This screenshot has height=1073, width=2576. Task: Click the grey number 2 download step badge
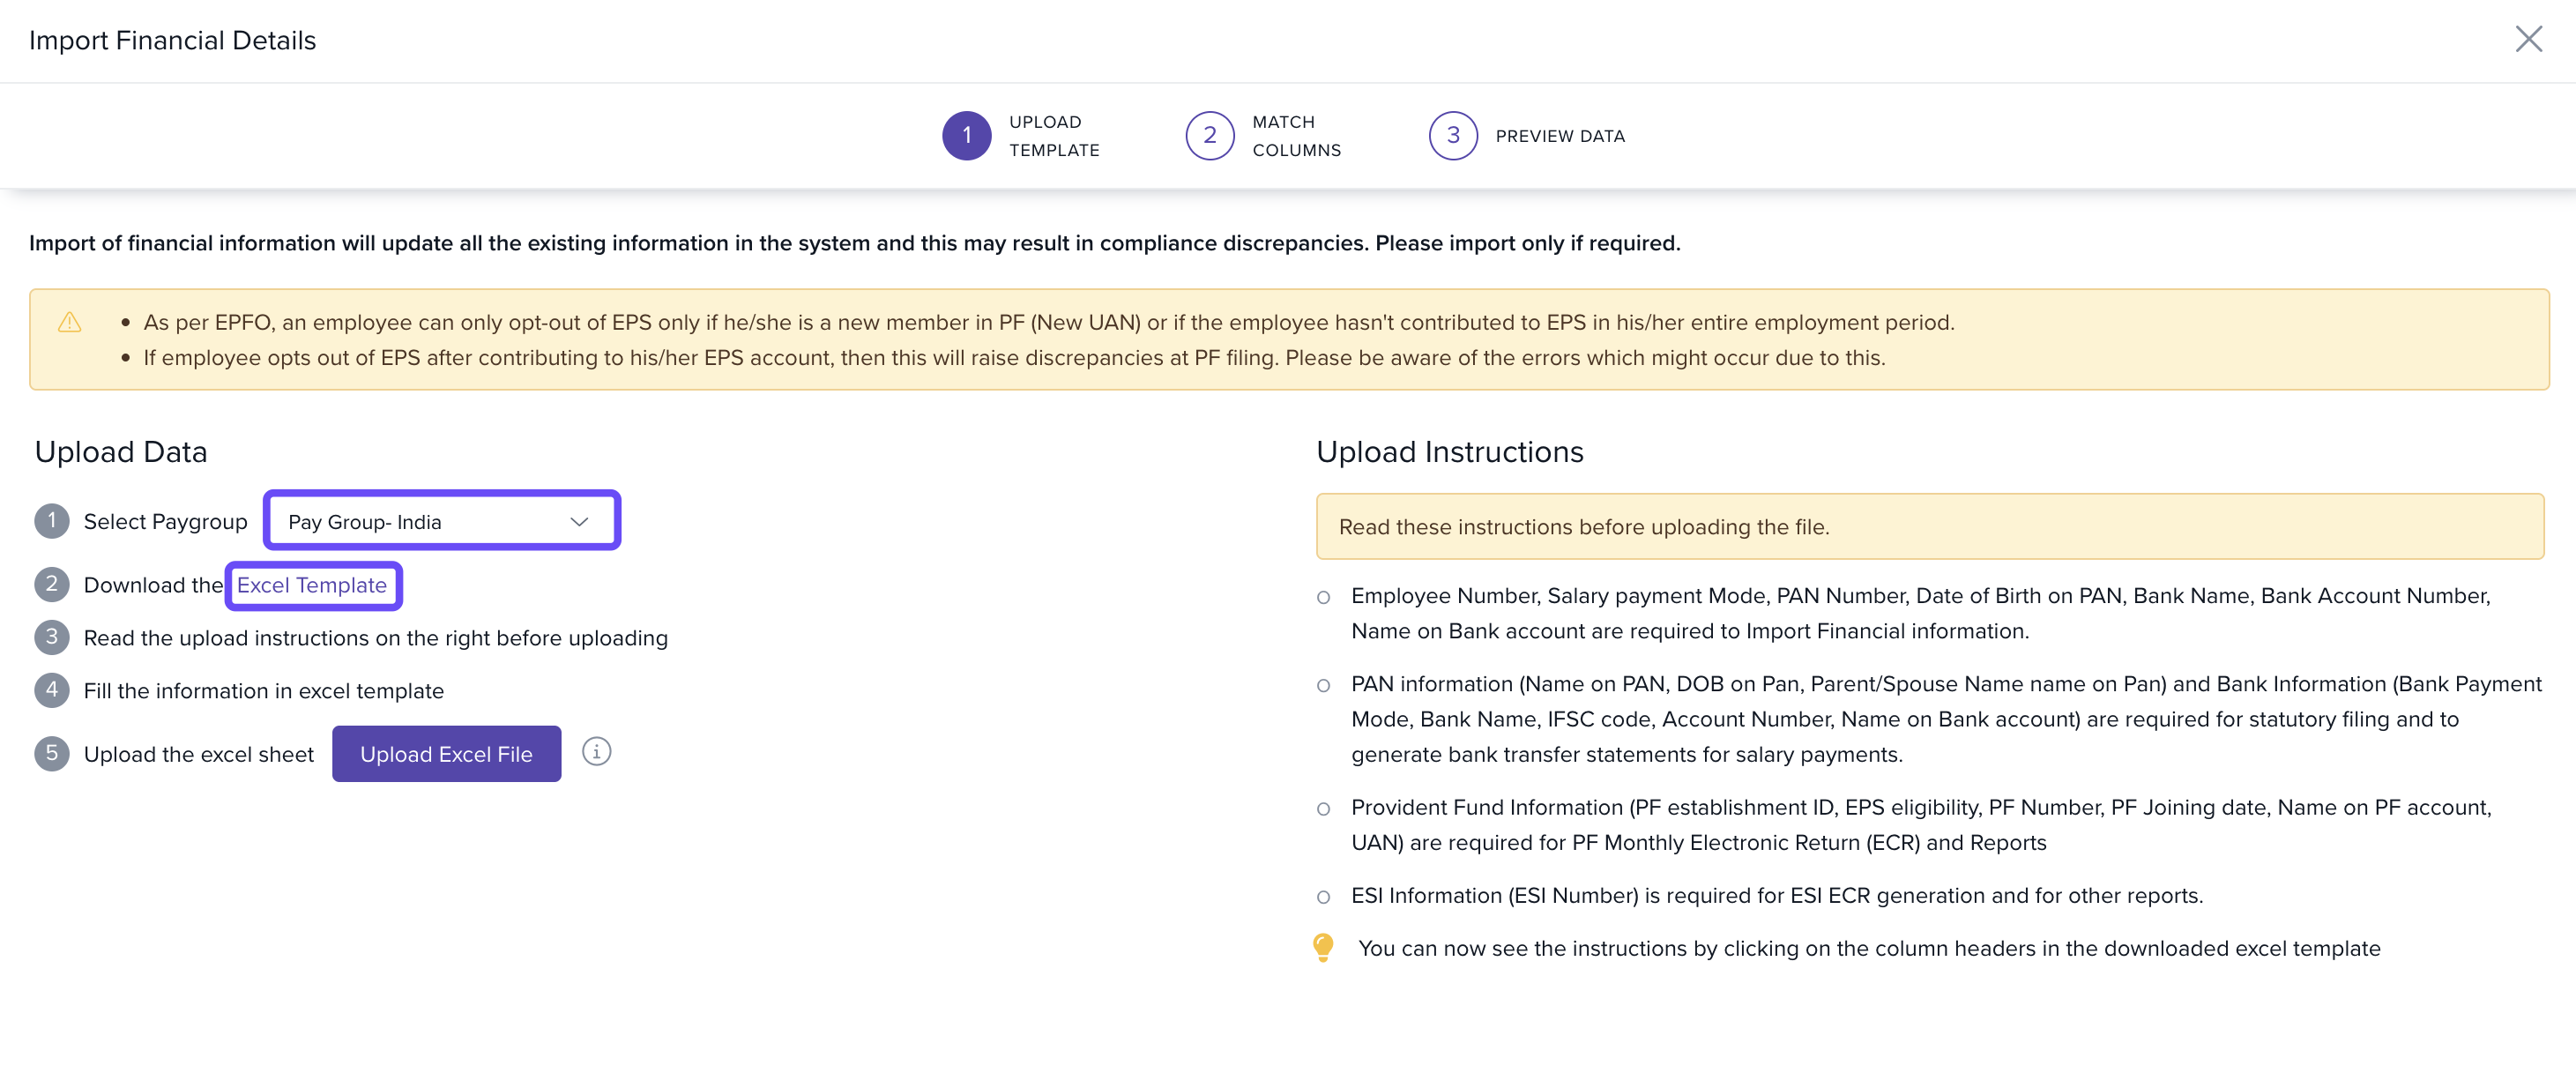[x=52, y=584]
